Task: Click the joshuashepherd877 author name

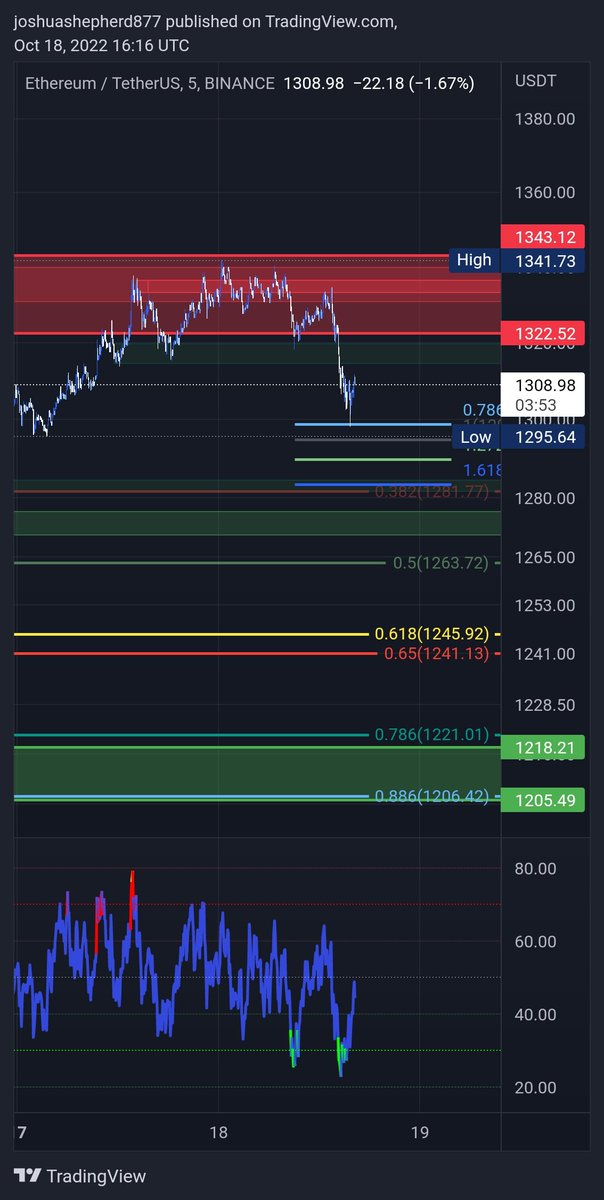Action: tap(87, 21)
